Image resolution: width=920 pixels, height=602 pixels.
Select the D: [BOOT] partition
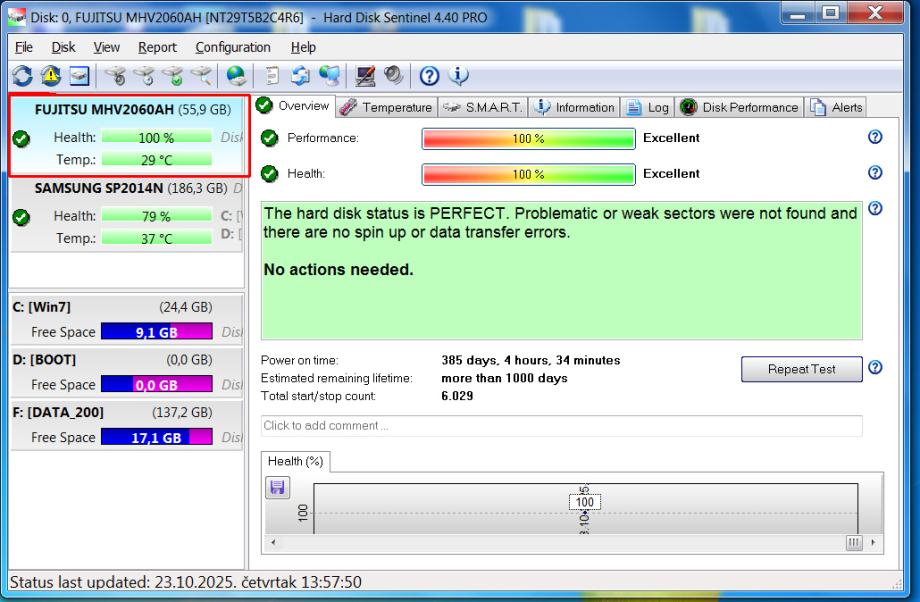tap(127, 372)
